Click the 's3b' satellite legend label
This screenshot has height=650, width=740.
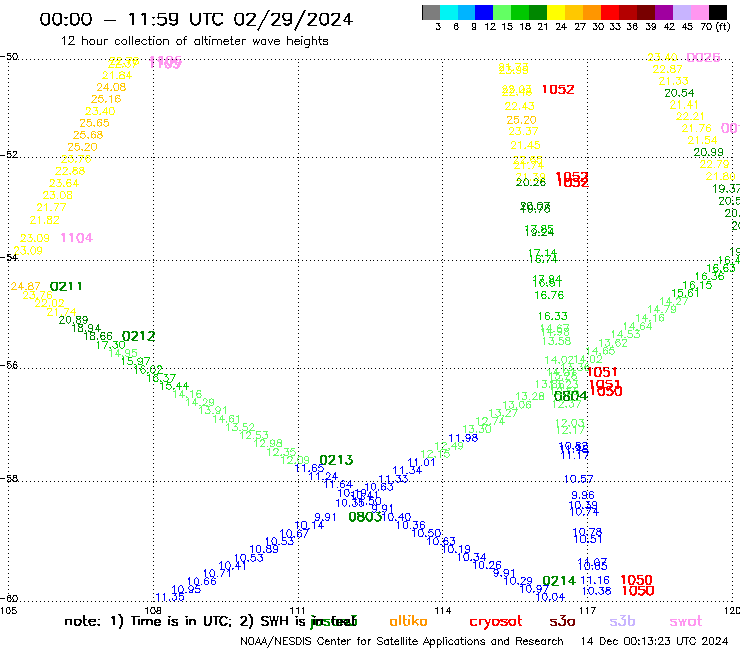click(622, 621)
